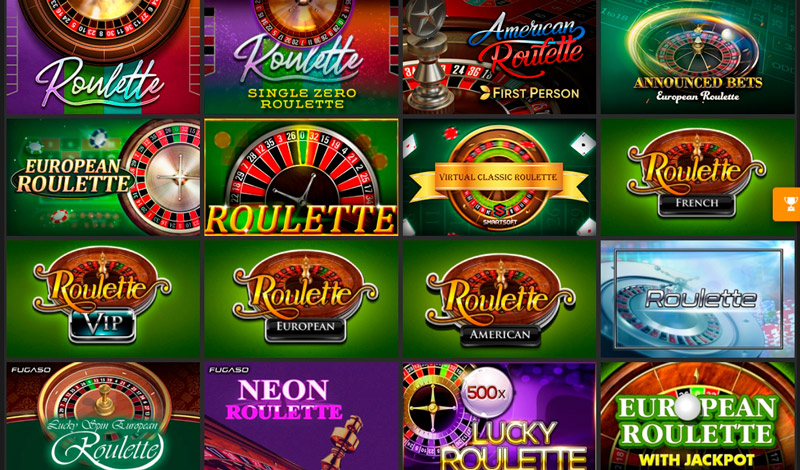This screenshot has height=470, width=800.
Task: Open the American Roulette First Person game
Action: tap(499, 57)
